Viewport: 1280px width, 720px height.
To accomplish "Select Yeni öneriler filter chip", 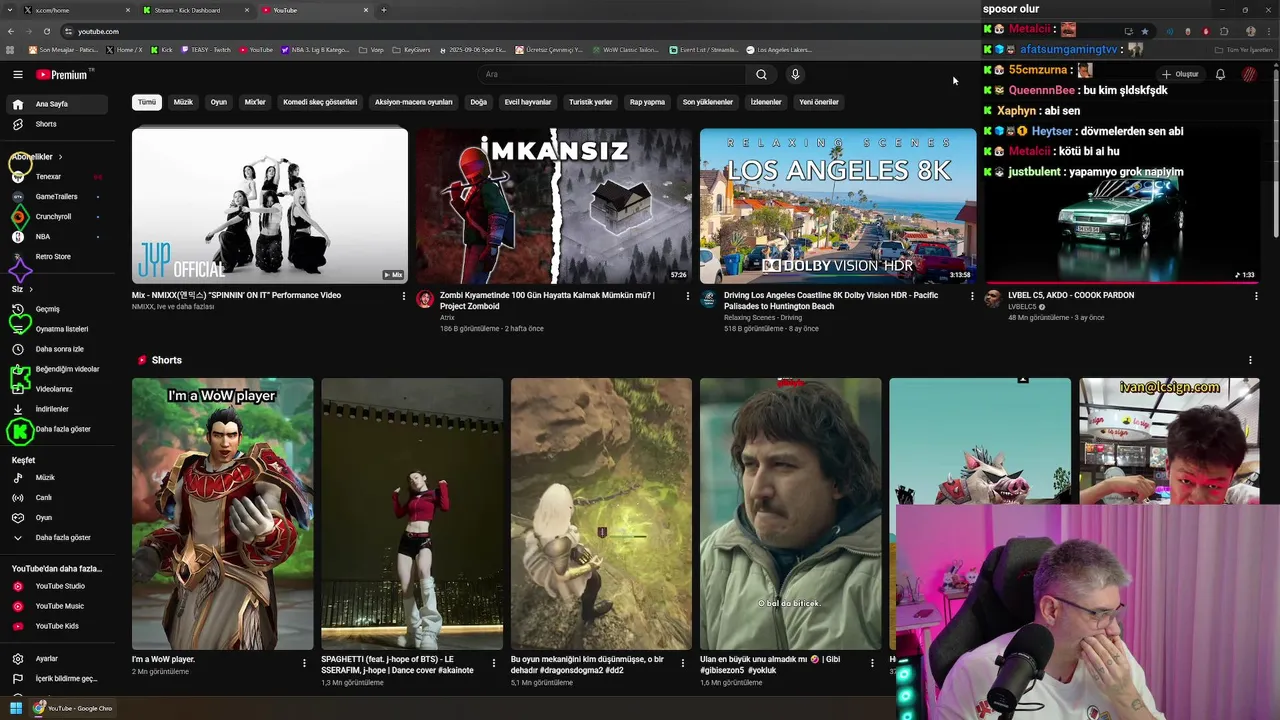I will 819,102.
